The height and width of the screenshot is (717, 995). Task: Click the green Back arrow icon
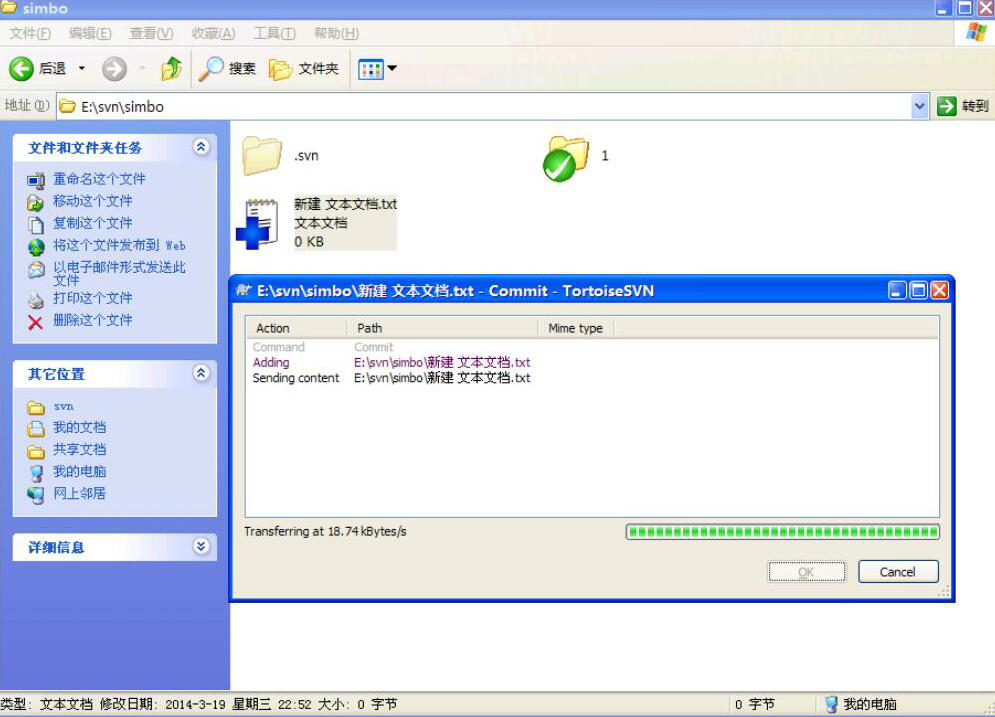(21, 69)
